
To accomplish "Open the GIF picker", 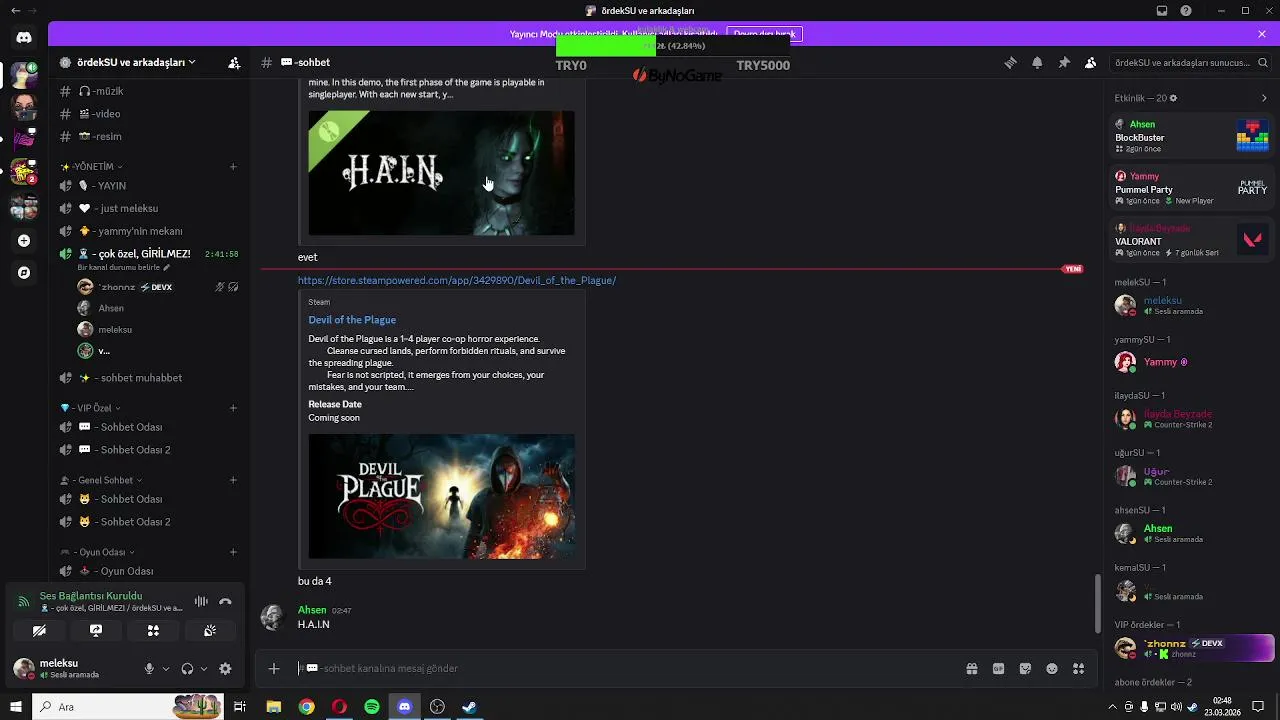I will pos(998,669).
